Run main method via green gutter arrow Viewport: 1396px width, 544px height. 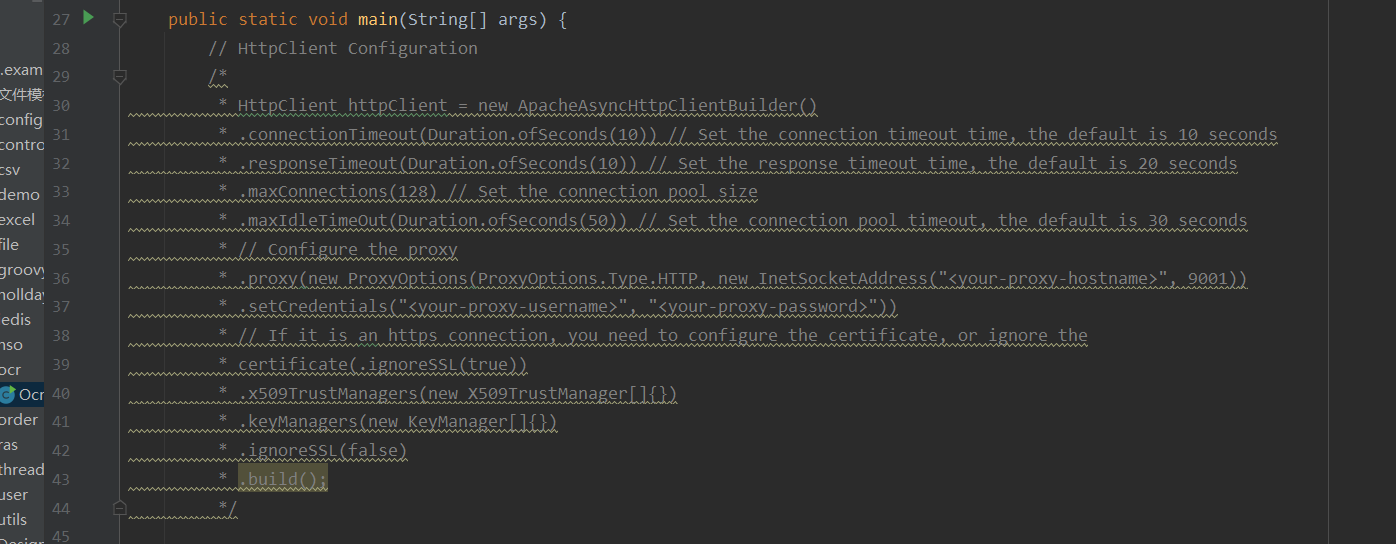pos(88,17)
